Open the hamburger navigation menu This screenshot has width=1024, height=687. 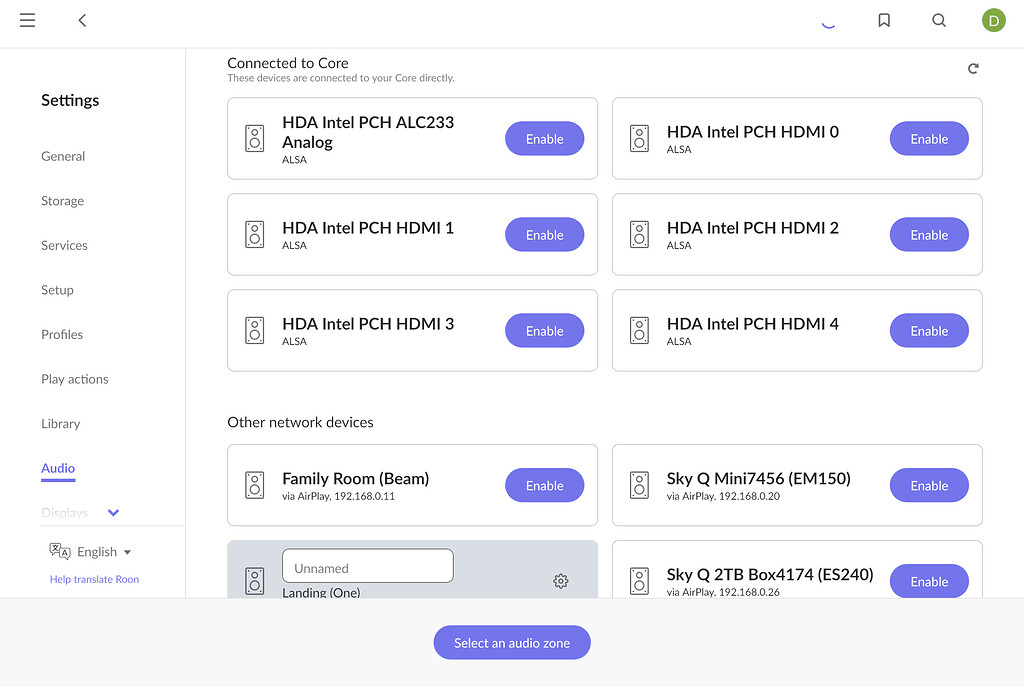pos(27,20)
